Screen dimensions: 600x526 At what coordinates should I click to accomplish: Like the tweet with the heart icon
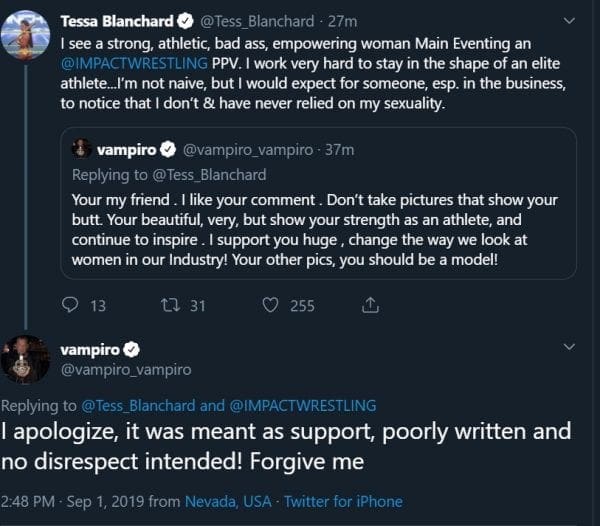269,306
